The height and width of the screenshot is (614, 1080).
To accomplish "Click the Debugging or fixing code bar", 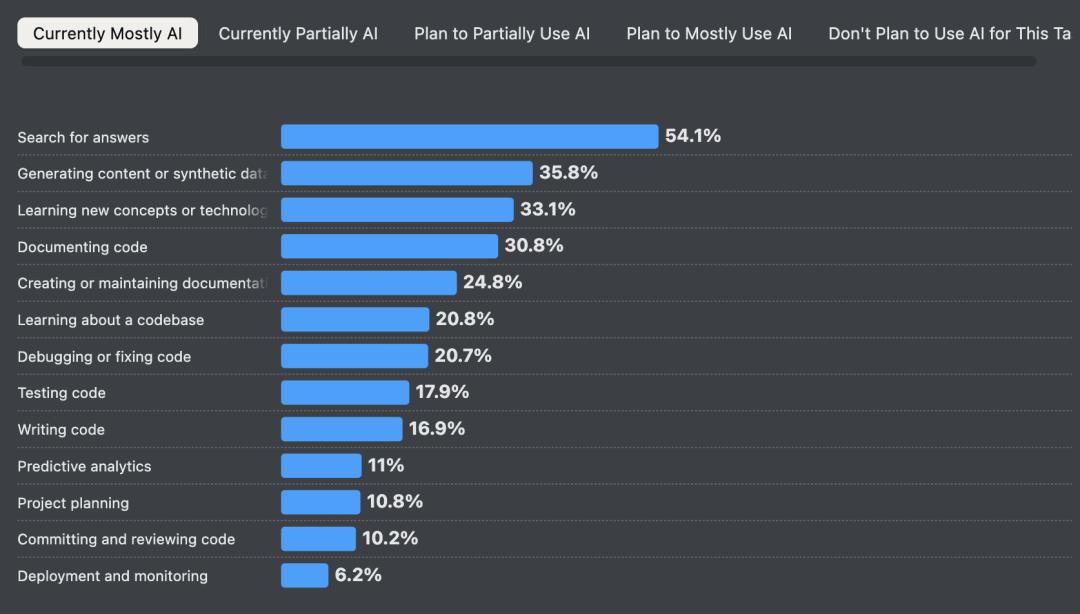I will click(355, 356).
